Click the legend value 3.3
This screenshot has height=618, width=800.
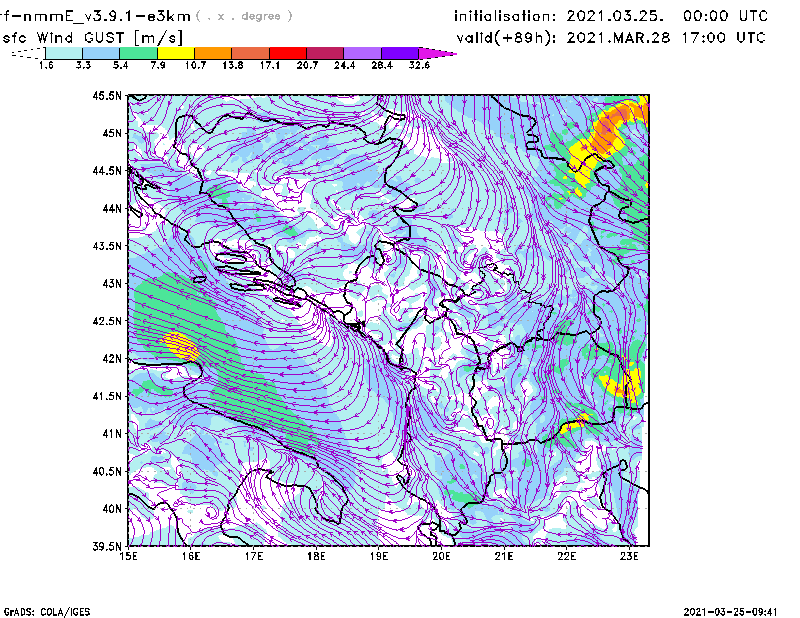[x=83, y=65]
